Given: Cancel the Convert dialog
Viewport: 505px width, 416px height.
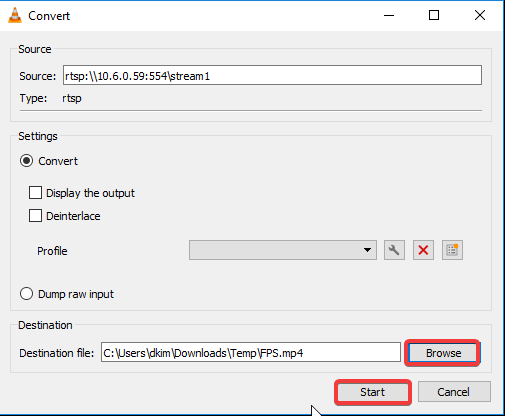Looking at the screenshot, I should pos(454,392).
